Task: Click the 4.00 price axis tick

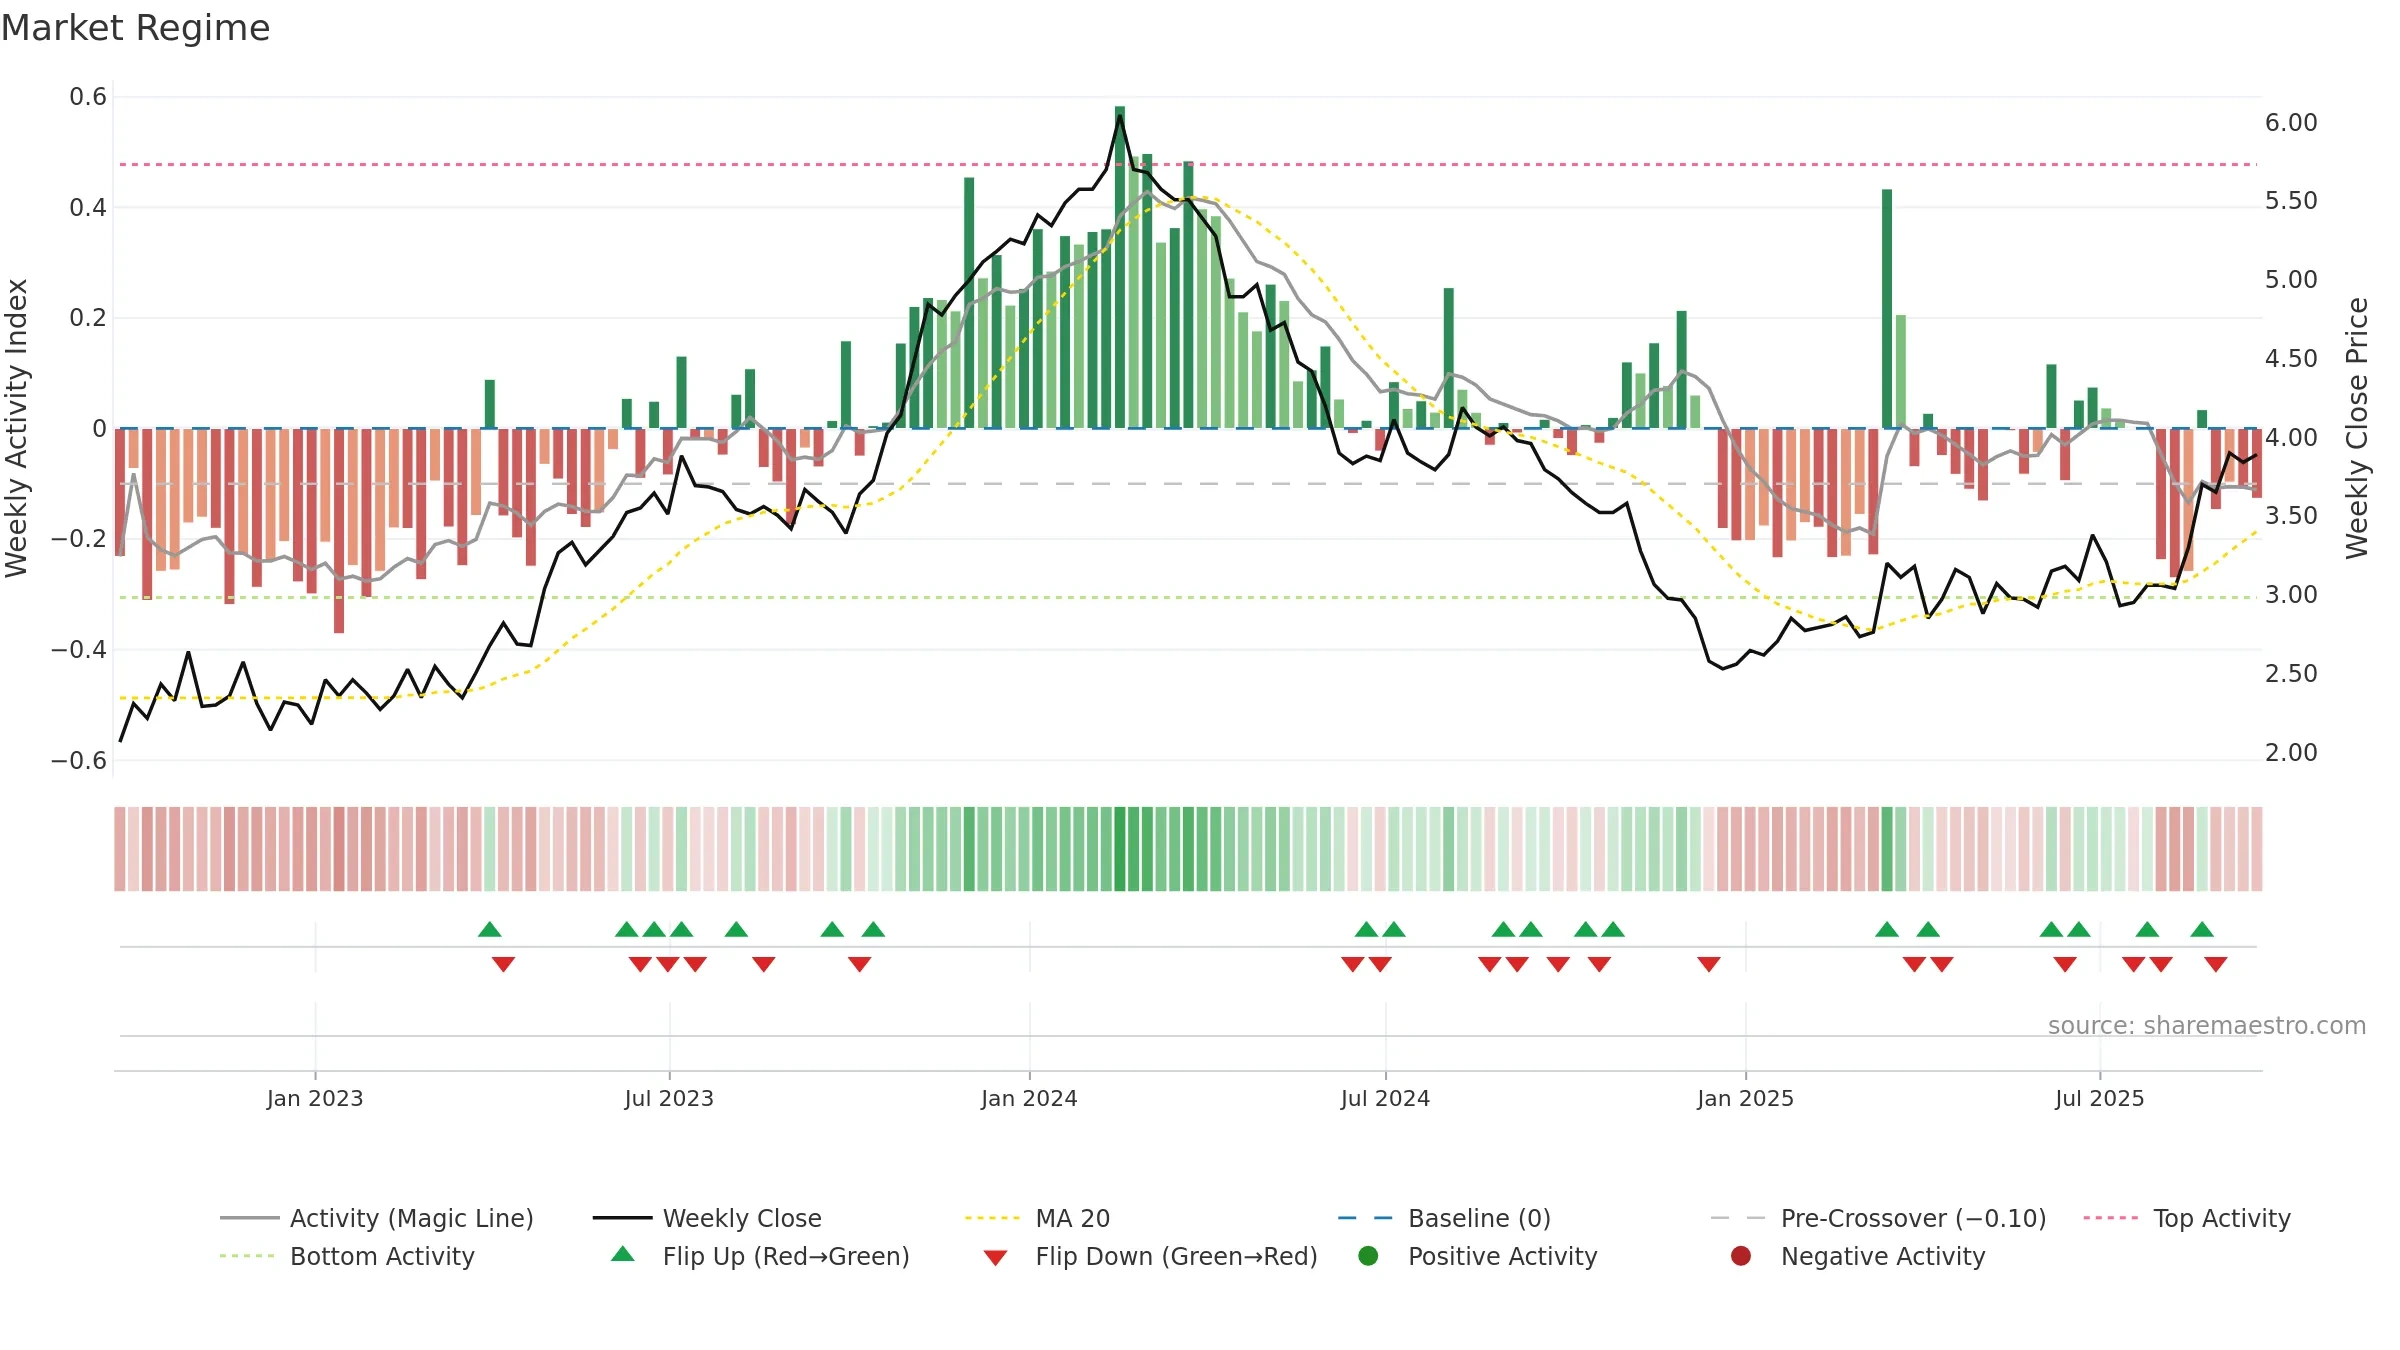Action: pyautogui.click(x=2291, y=437)
